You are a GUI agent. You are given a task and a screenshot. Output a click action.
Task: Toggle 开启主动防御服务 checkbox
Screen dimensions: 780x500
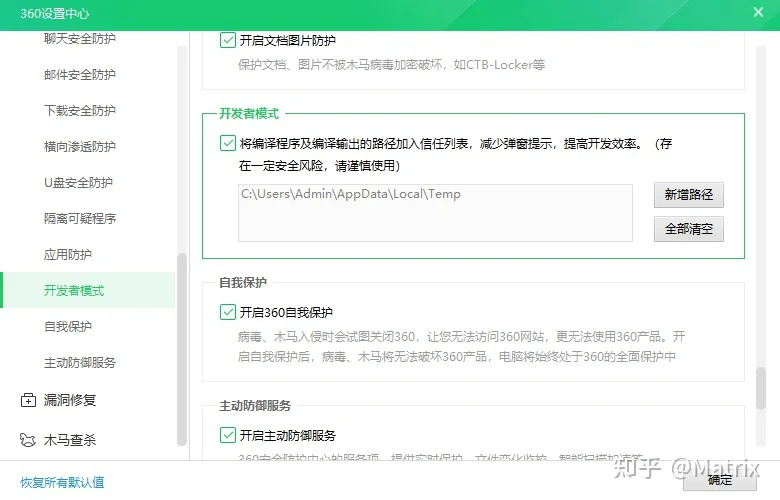click(x=227, y=435)
